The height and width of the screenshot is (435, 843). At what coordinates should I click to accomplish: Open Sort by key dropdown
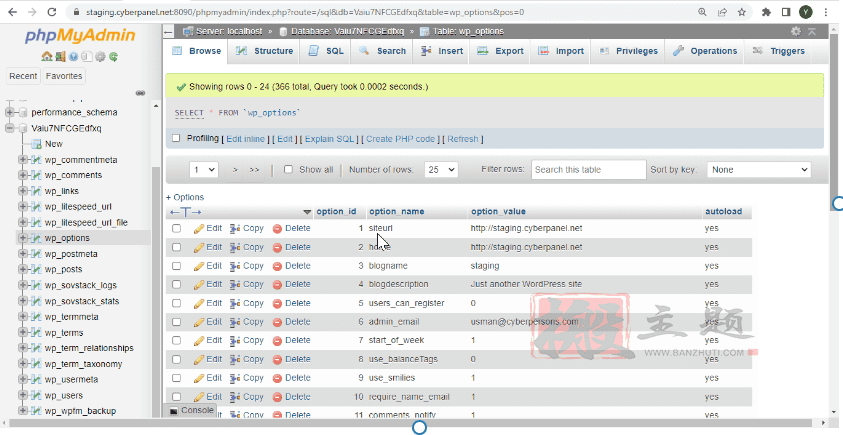[759, 170]
